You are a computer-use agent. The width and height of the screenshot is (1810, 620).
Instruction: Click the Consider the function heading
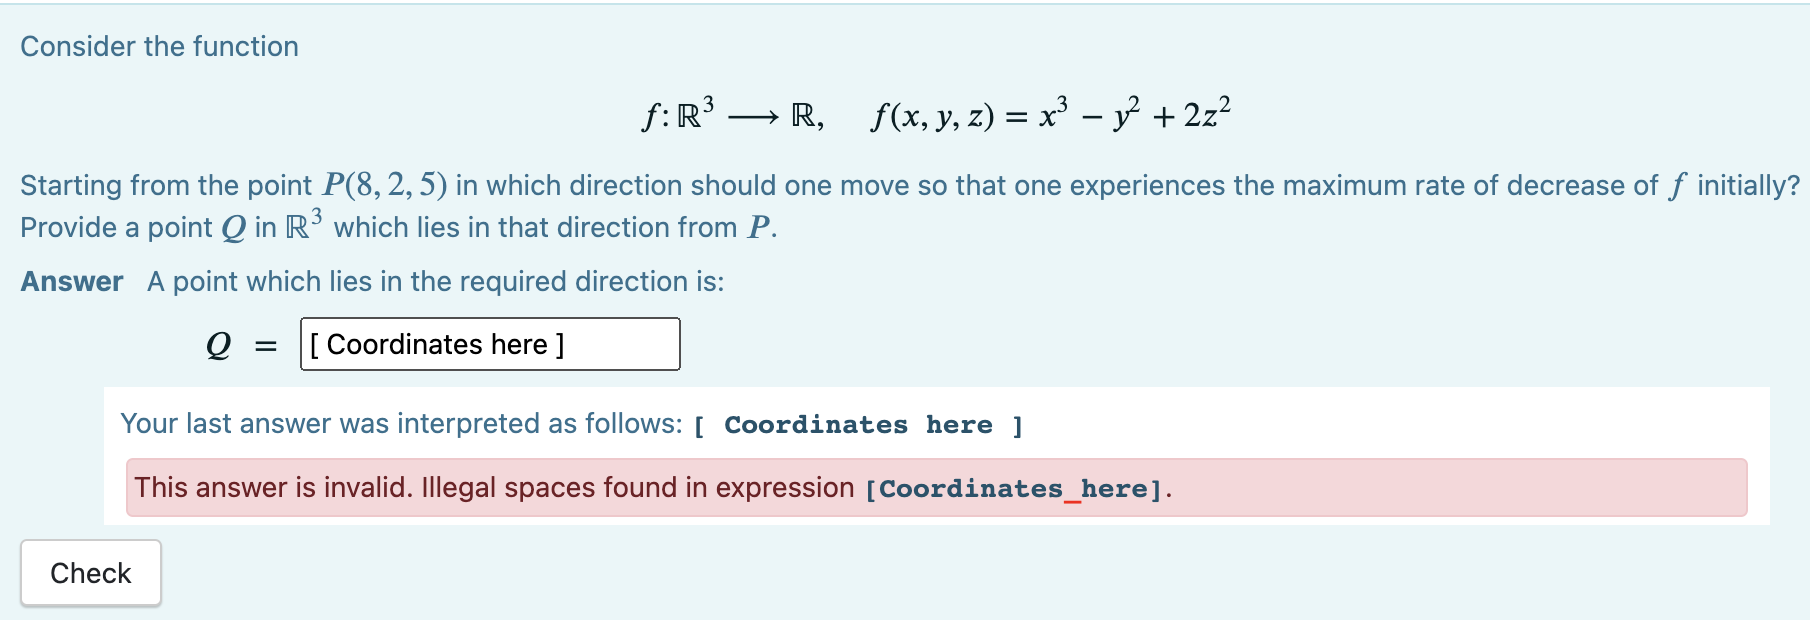click(x=158, y=46)
